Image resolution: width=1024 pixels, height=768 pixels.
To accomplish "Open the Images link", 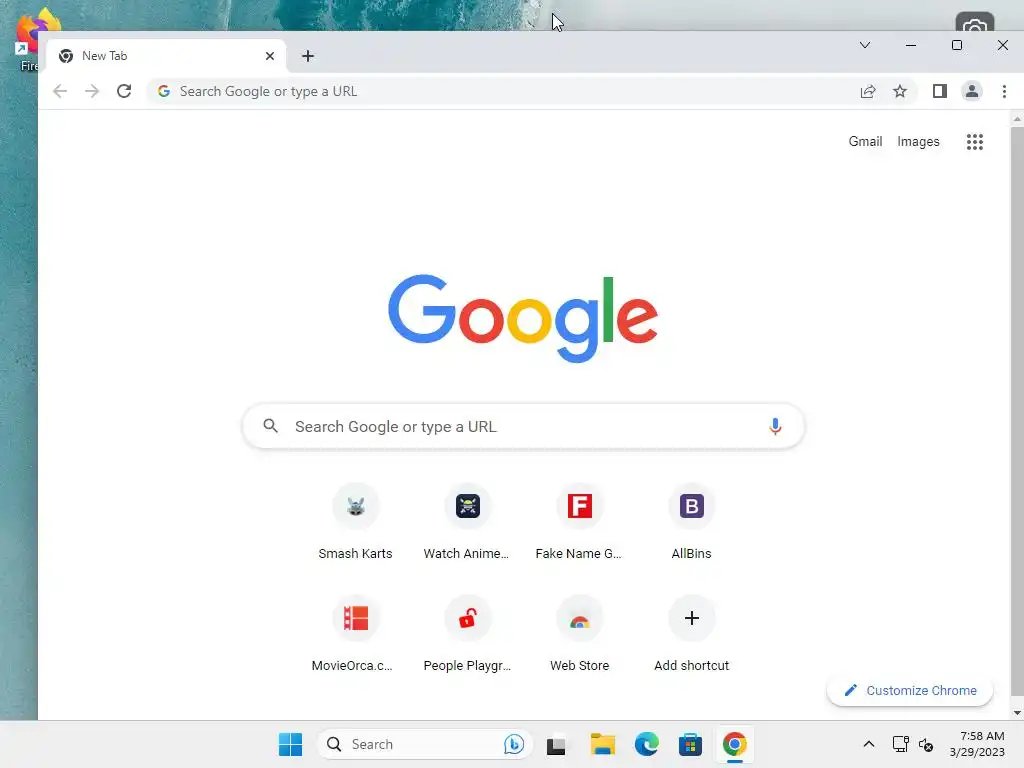I will pyautogui.click(x=918, y=142).
